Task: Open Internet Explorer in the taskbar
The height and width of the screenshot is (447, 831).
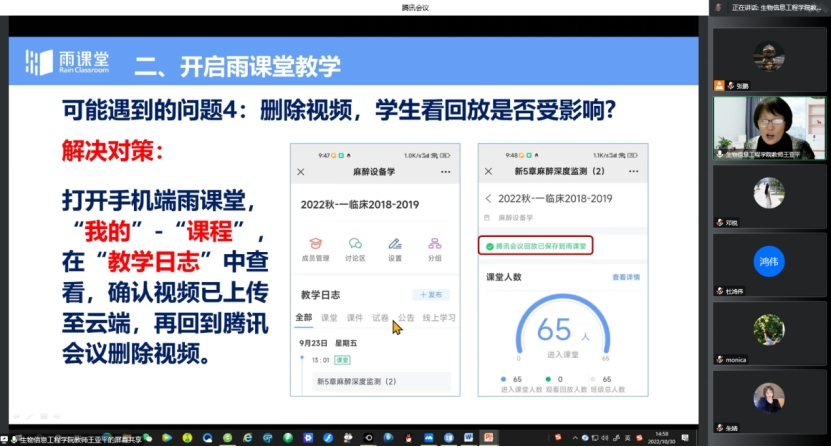Action: pyautogui.click(x=247, y=438)
